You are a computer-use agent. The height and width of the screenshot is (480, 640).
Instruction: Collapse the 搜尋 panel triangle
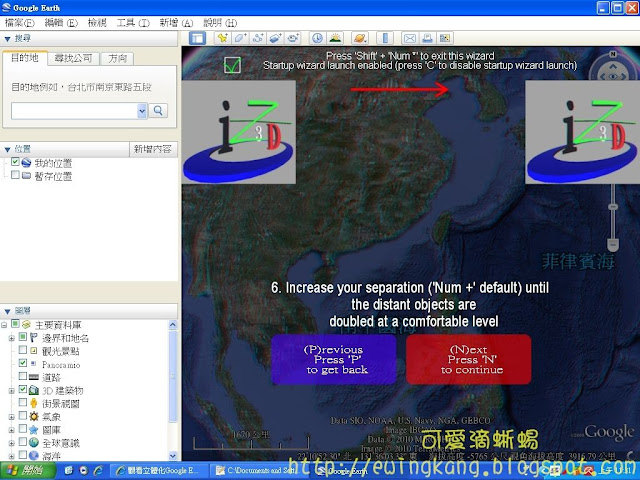pos(7,39)
